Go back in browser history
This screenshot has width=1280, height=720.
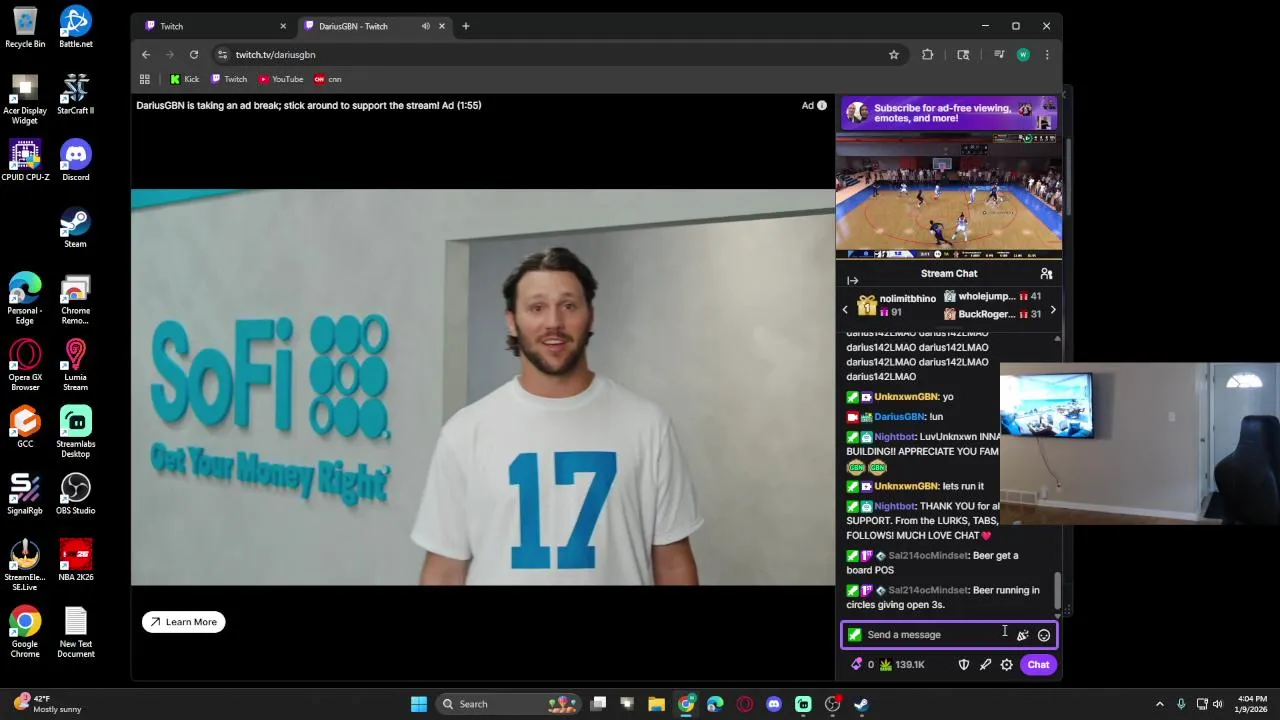click(146, 55)
